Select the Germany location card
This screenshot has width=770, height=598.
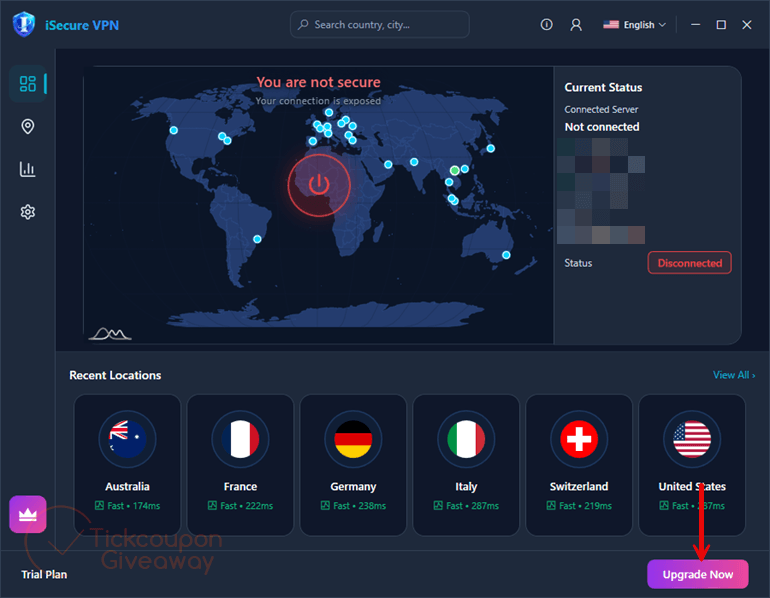(x=353, y=465)
